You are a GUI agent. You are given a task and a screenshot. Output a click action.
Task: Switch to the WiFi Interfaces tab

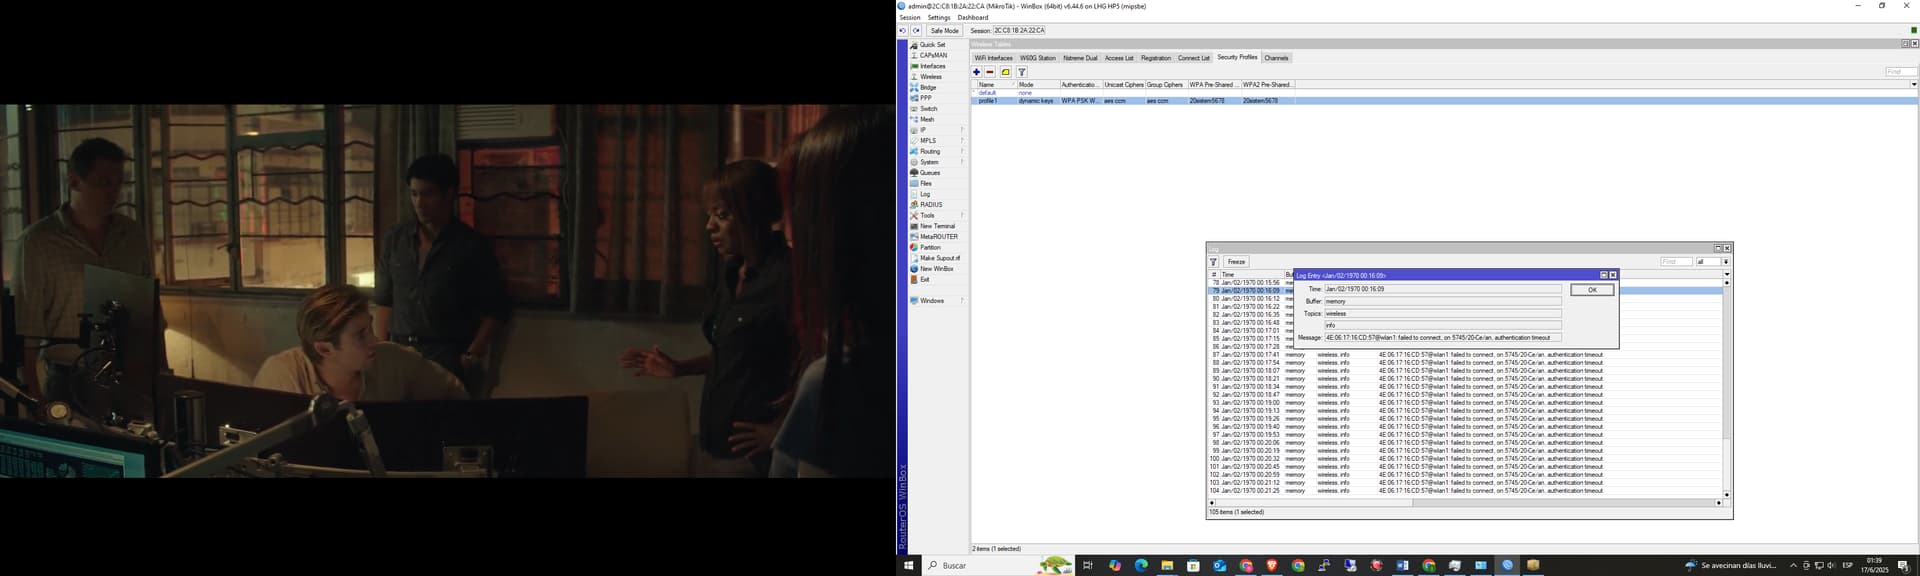(x=993, y=58)
